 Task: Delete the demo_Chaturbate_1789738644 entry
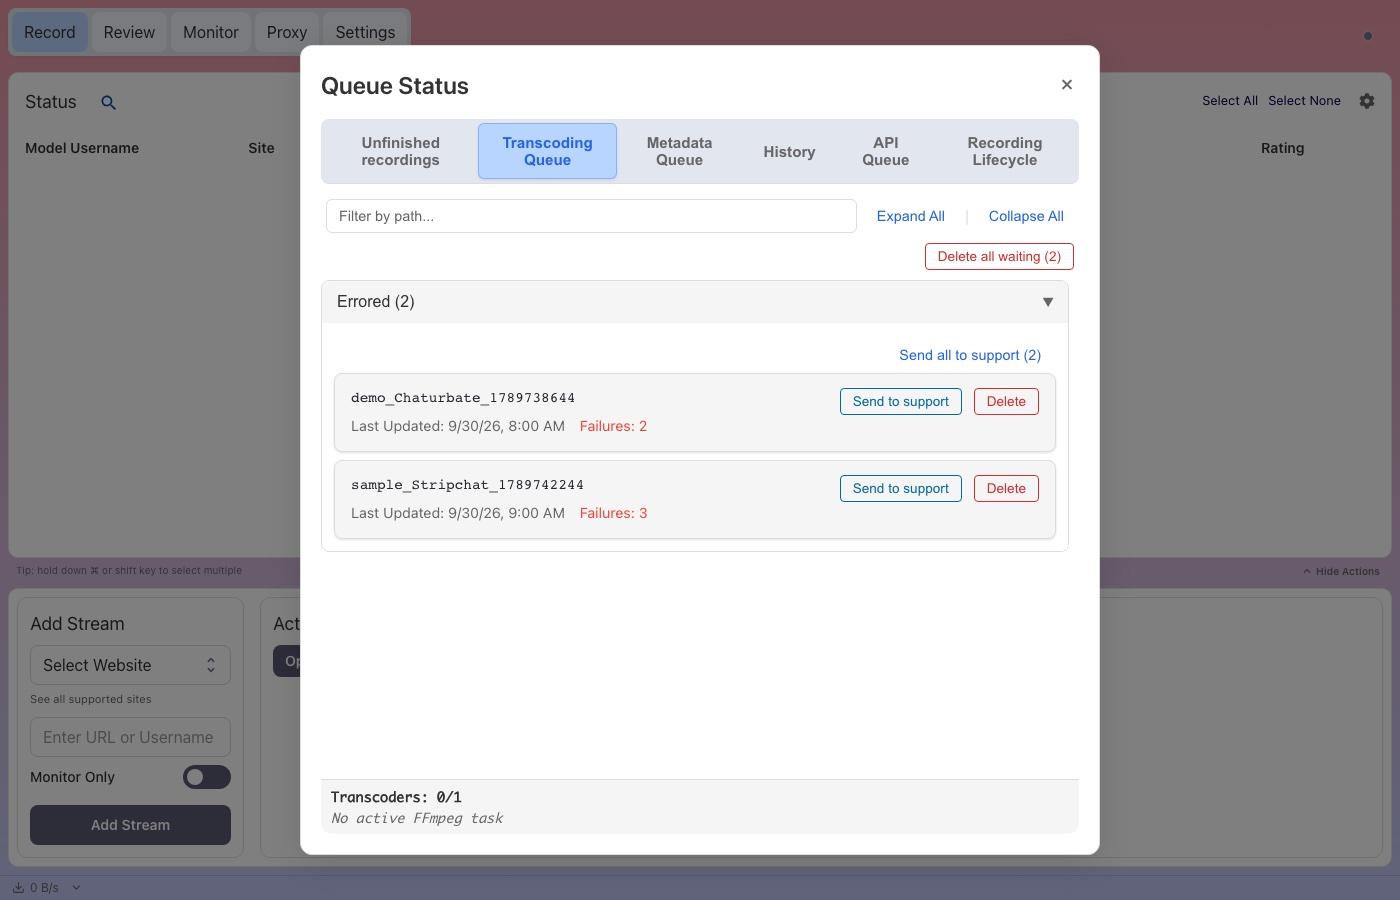pos(1006,402)
